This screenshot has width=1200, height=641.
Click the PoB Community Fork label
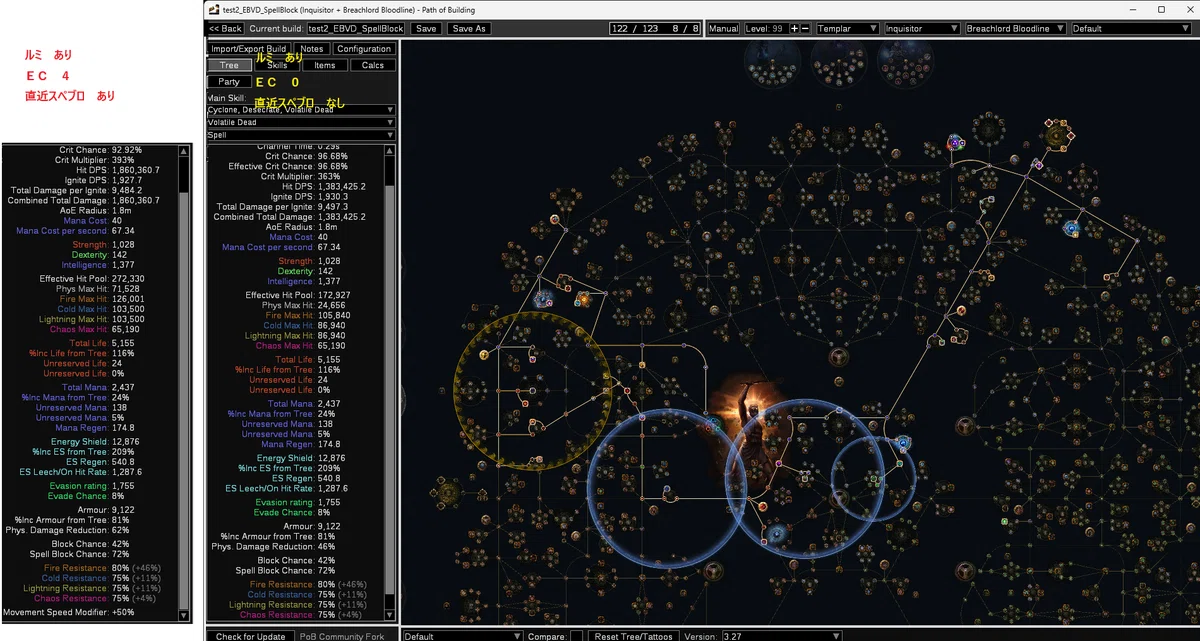pos(342,636)
